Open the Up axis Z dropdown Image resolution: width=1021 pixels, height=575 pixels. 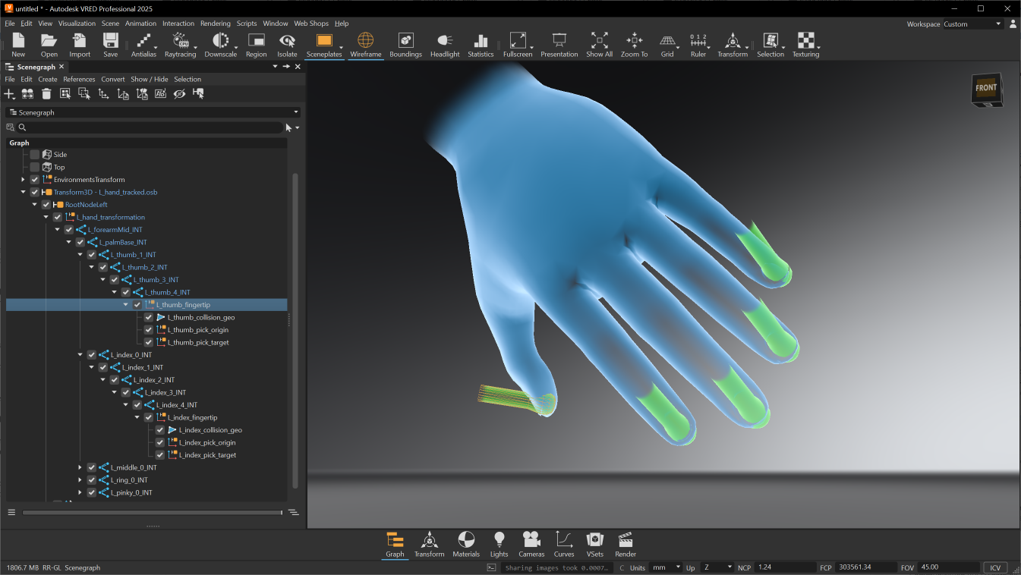[716, 568]
